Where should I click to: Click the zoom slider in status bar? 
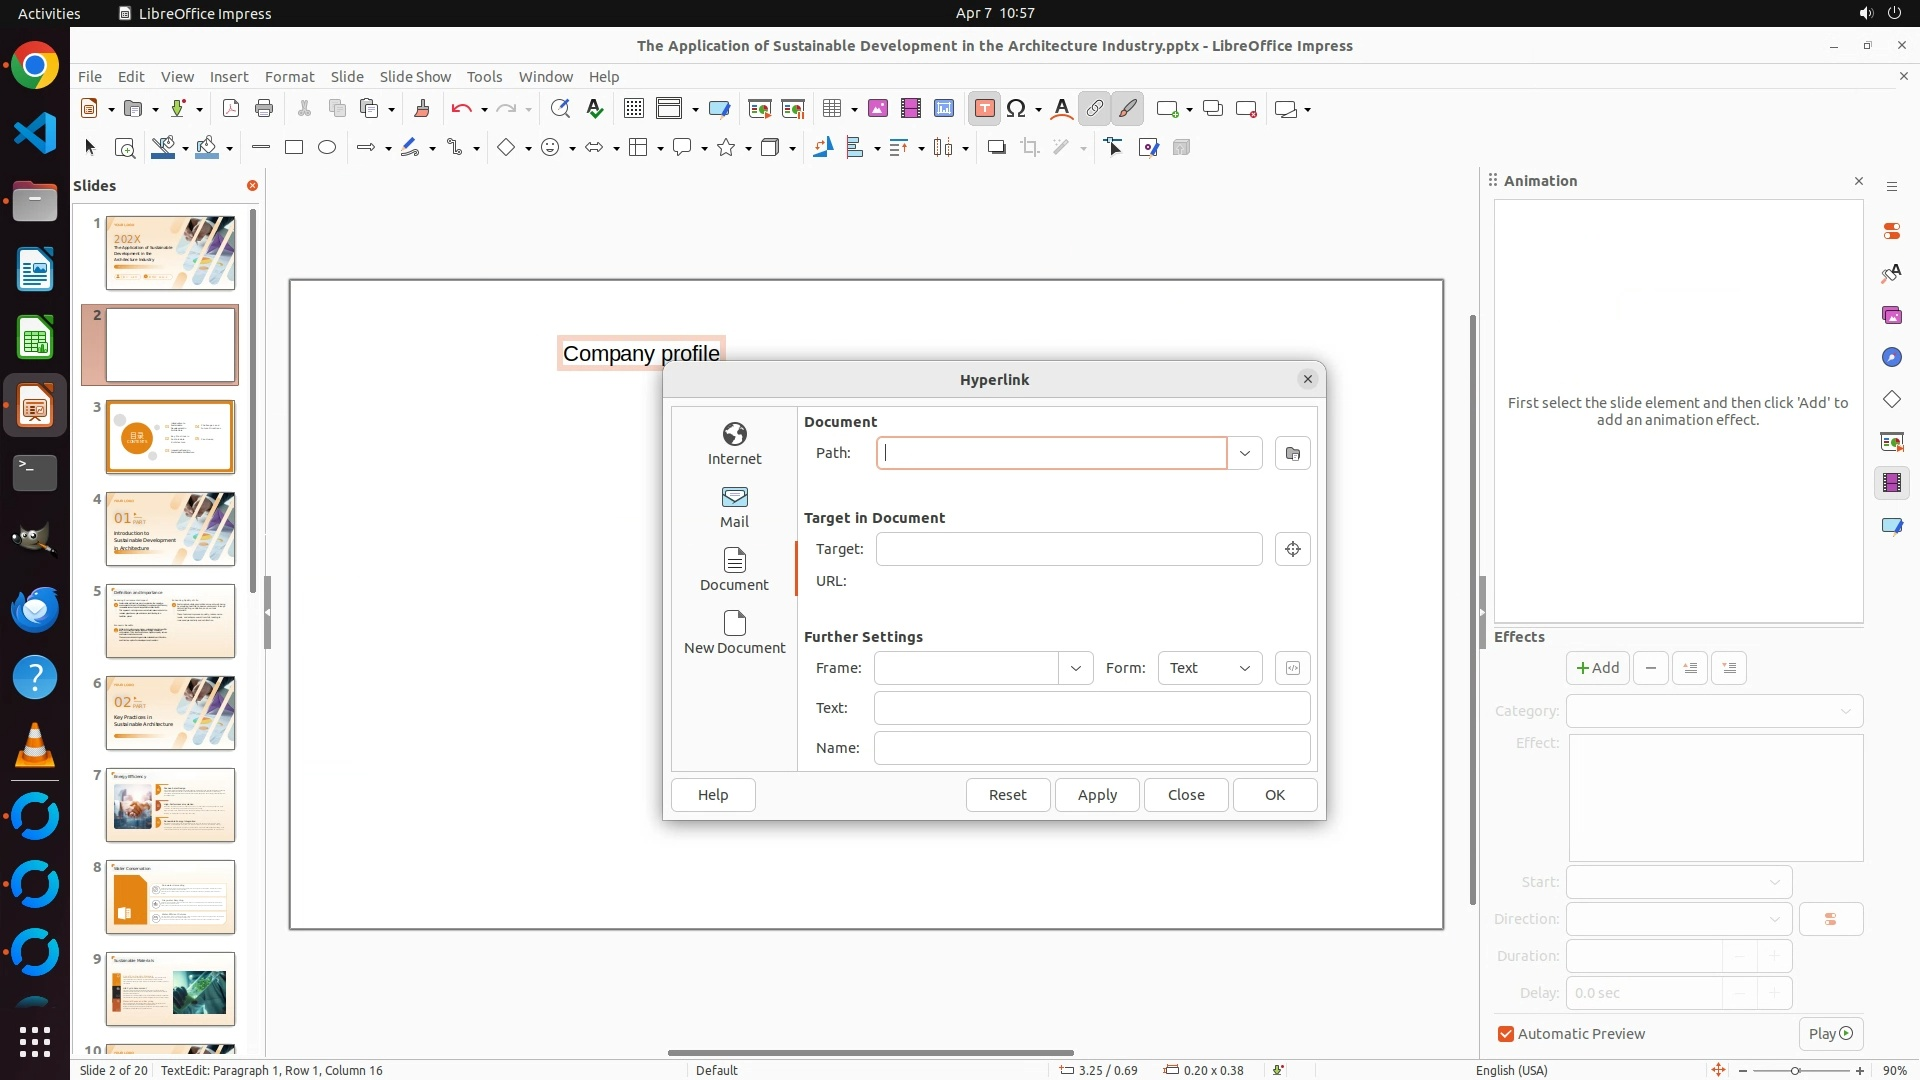click(x=1795, y=1070)
